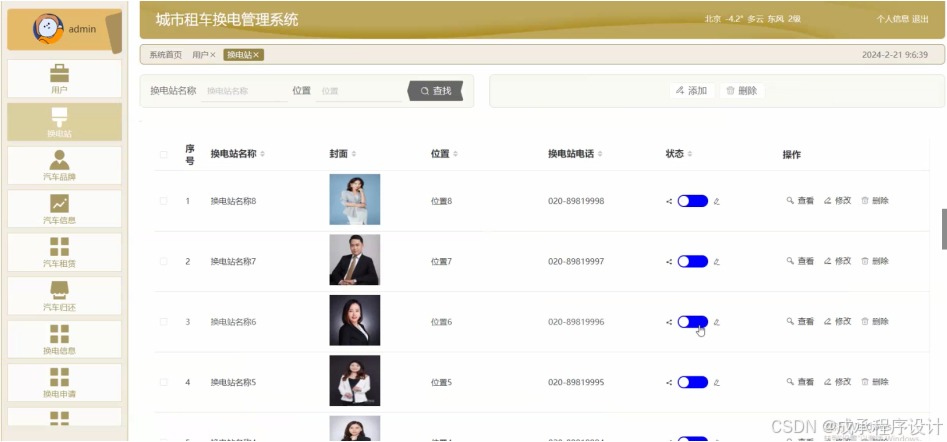Click 删除 for 换电站名称6
Screen dimensions: 947x442
pos(875,322)
